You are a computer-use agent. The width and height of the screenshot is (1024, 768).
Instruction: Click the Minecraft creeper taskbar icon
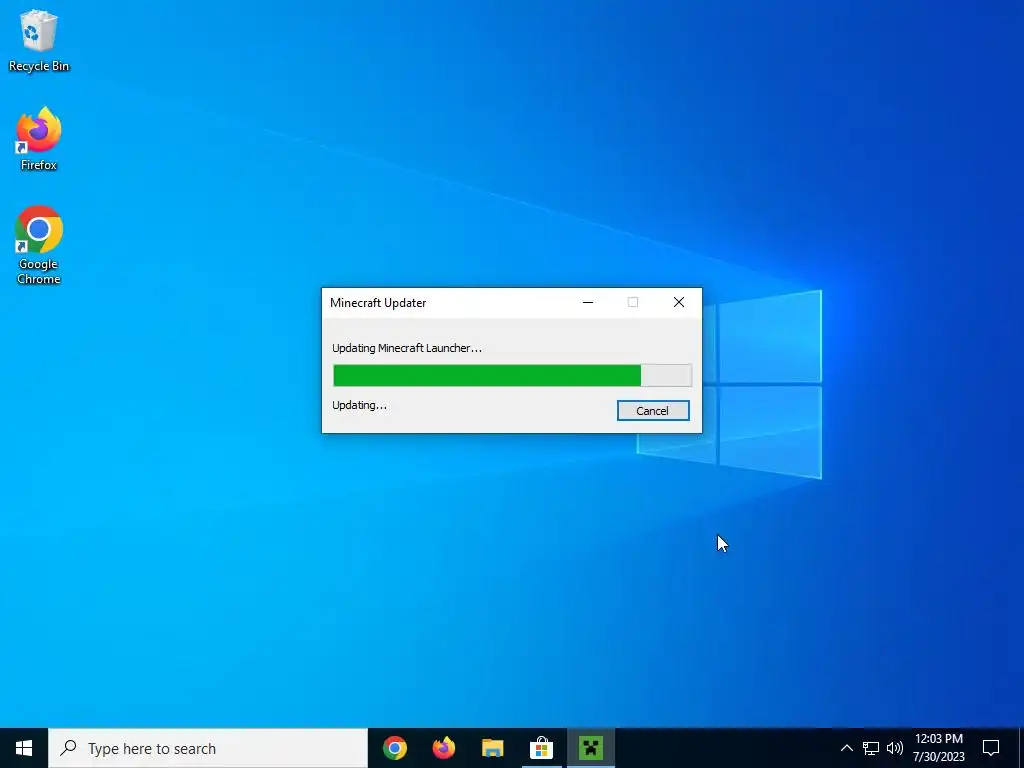(591, 748)
